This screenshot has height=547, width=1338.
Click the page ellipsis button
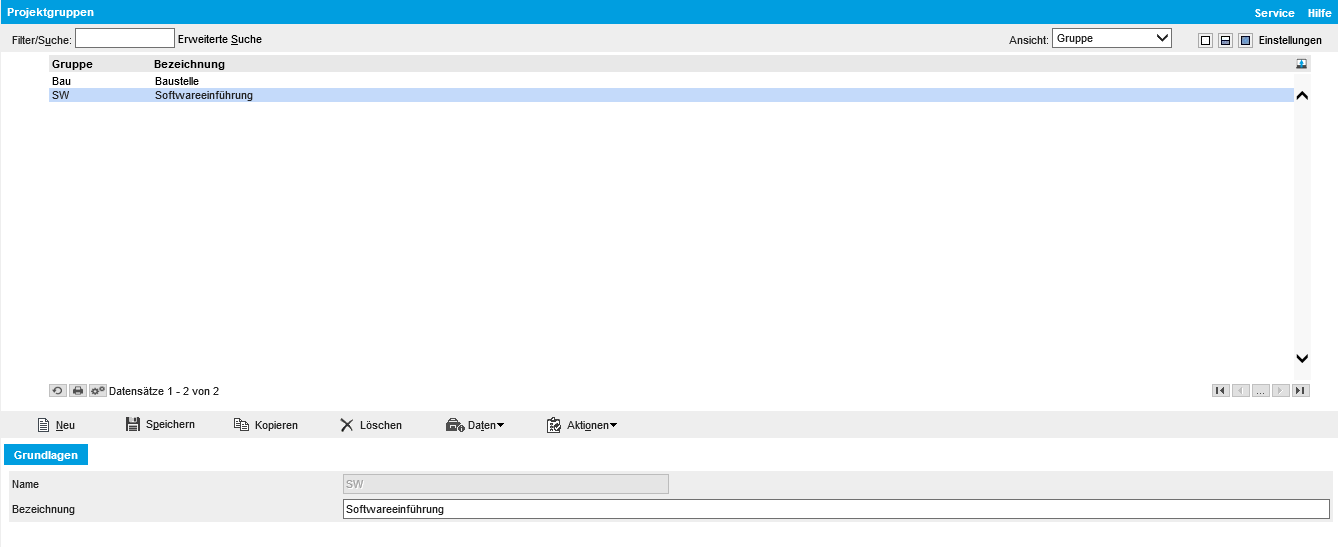[1261, 391]
